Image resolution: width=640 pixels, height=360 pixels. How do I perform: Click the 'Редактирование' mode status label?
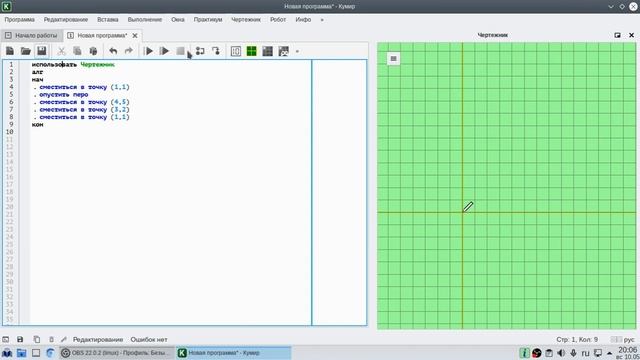pyautogui.click(x=98, y=340)
